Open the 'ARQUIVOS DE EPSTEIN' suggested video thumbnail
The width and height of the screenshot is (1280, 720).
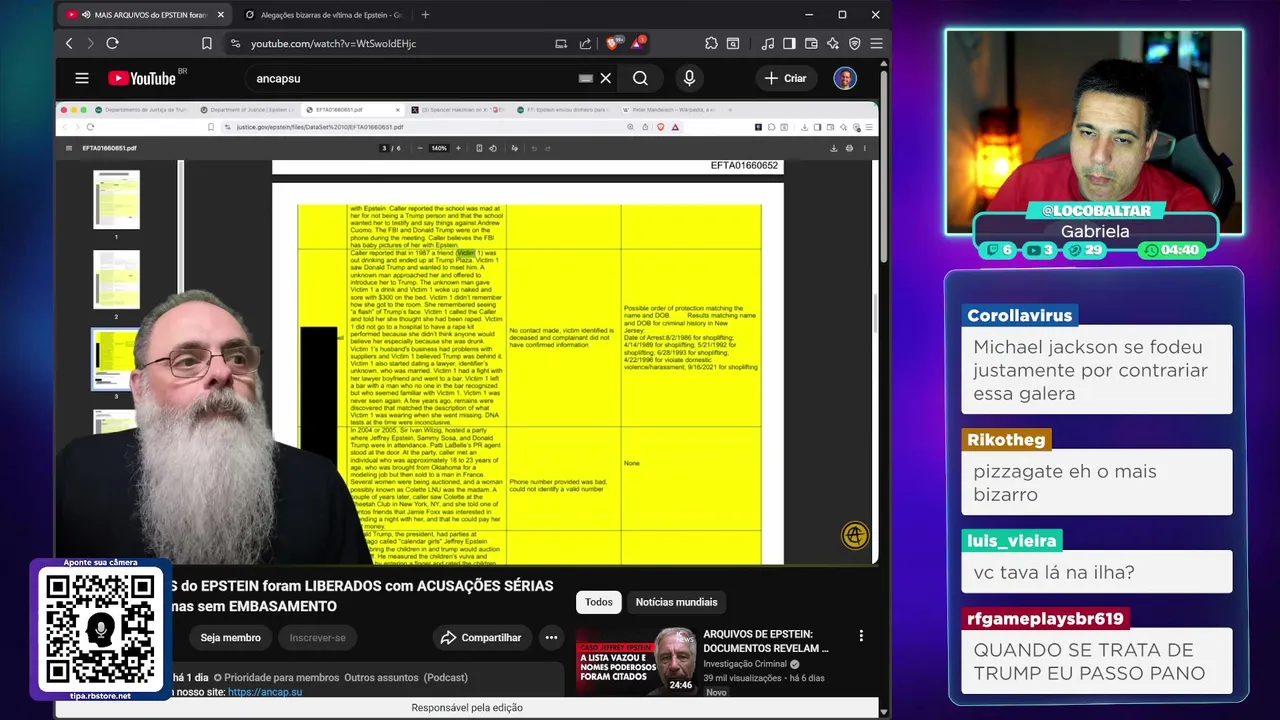point(636,661)
